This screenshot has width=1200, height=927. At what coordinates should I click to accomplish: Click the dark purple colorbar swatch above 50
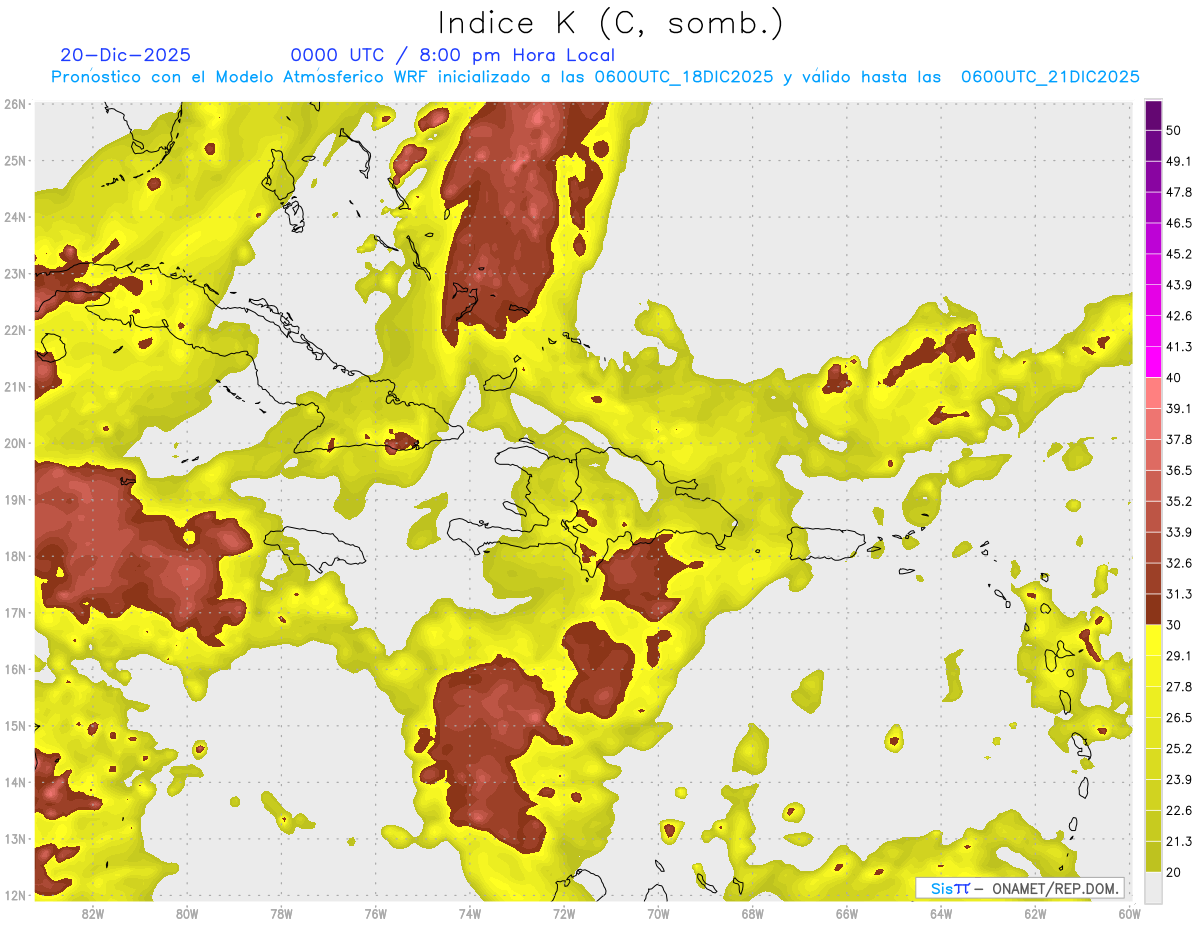[x=1153, y=115]
